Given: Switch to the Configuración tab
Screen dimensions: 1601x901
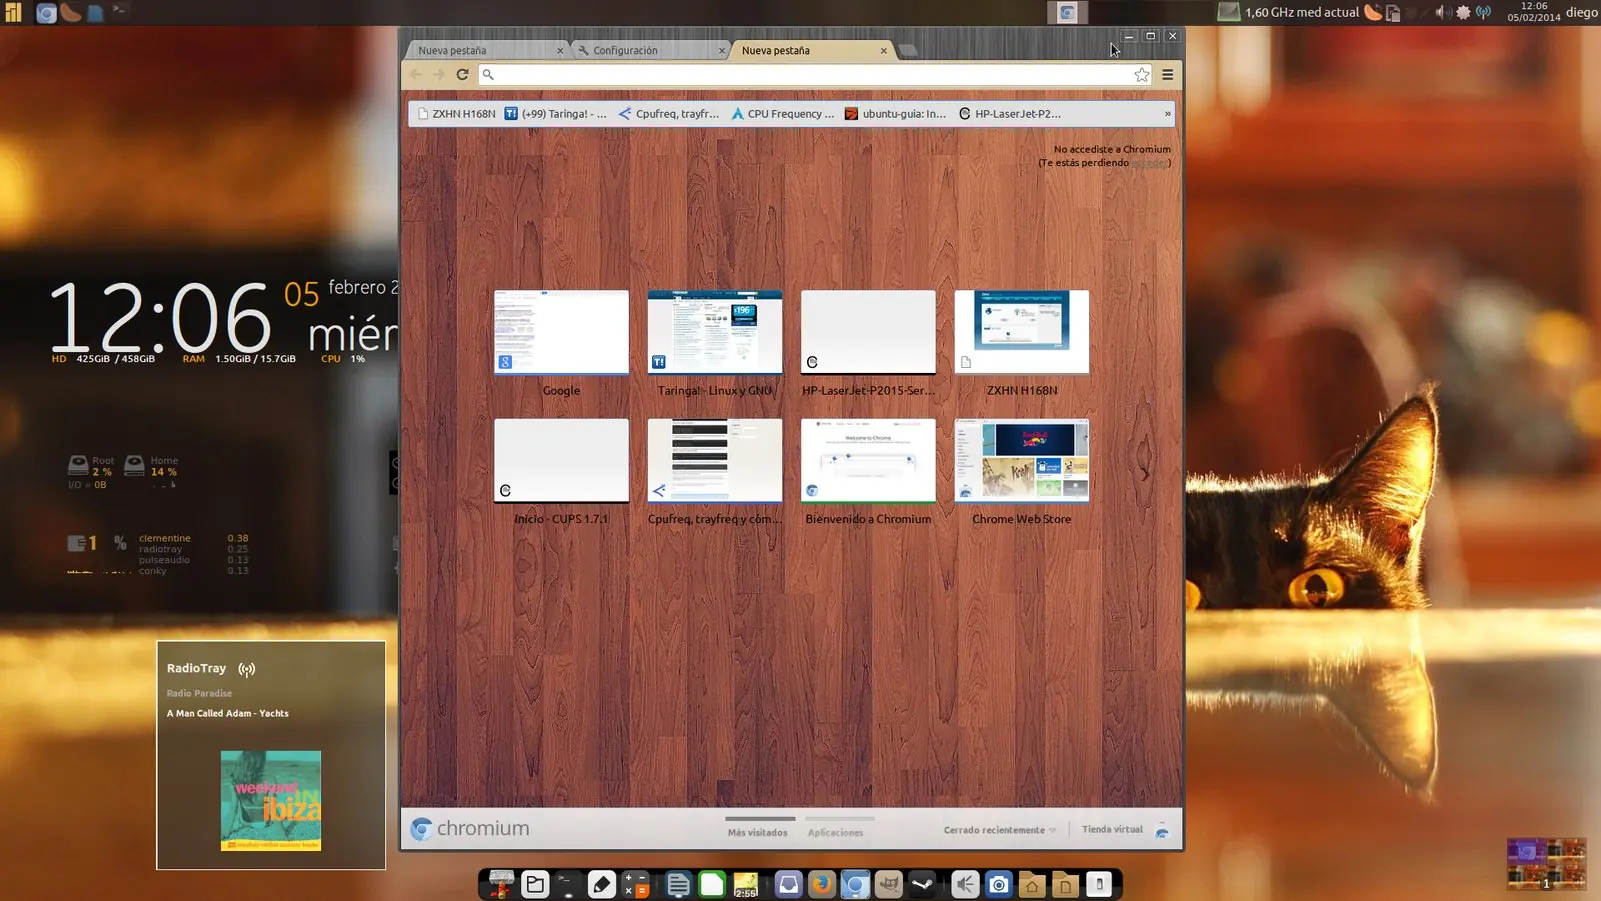Looking at the screenshot, I should [x=647, y=50].
